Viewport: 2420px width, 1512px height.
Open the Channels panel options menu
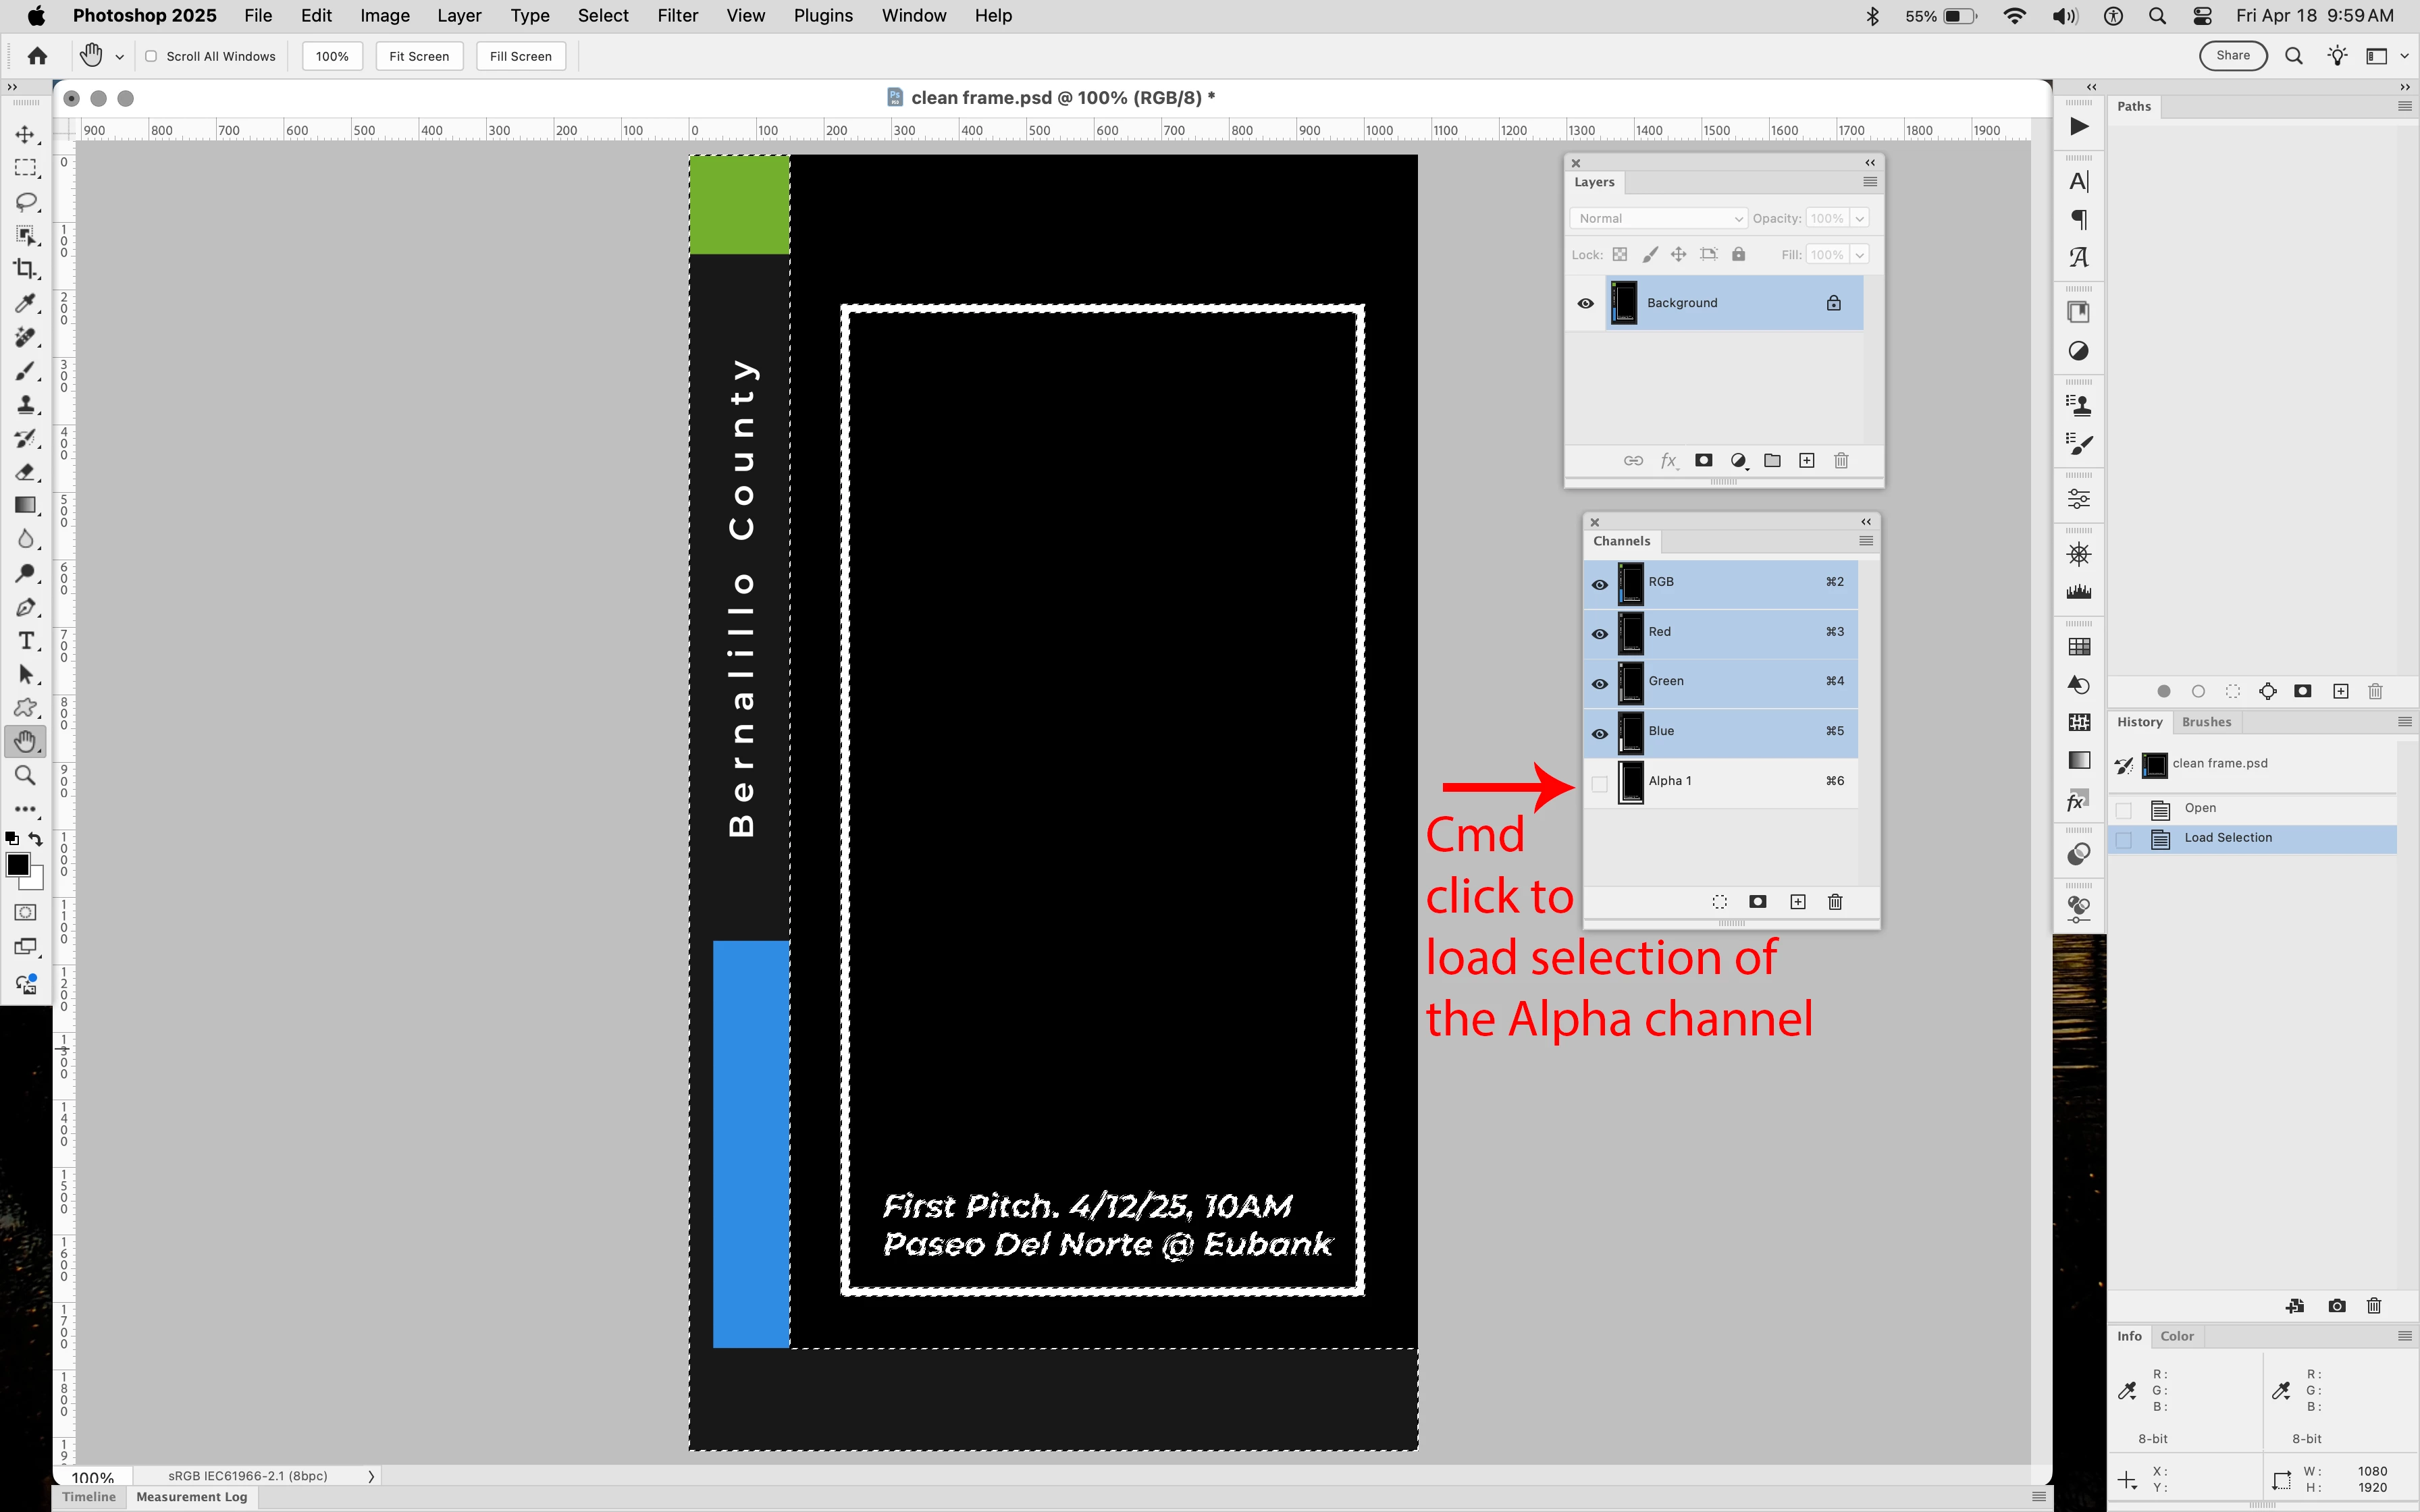click(x=1865, y=541)
